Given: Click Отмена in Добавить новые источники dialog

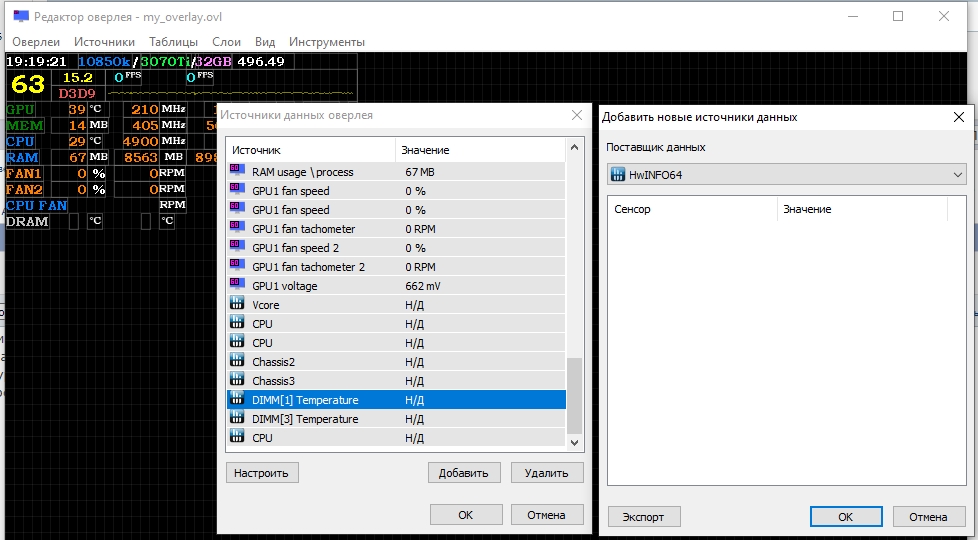Looking at the screenshot, I should [x=929, y=517].
